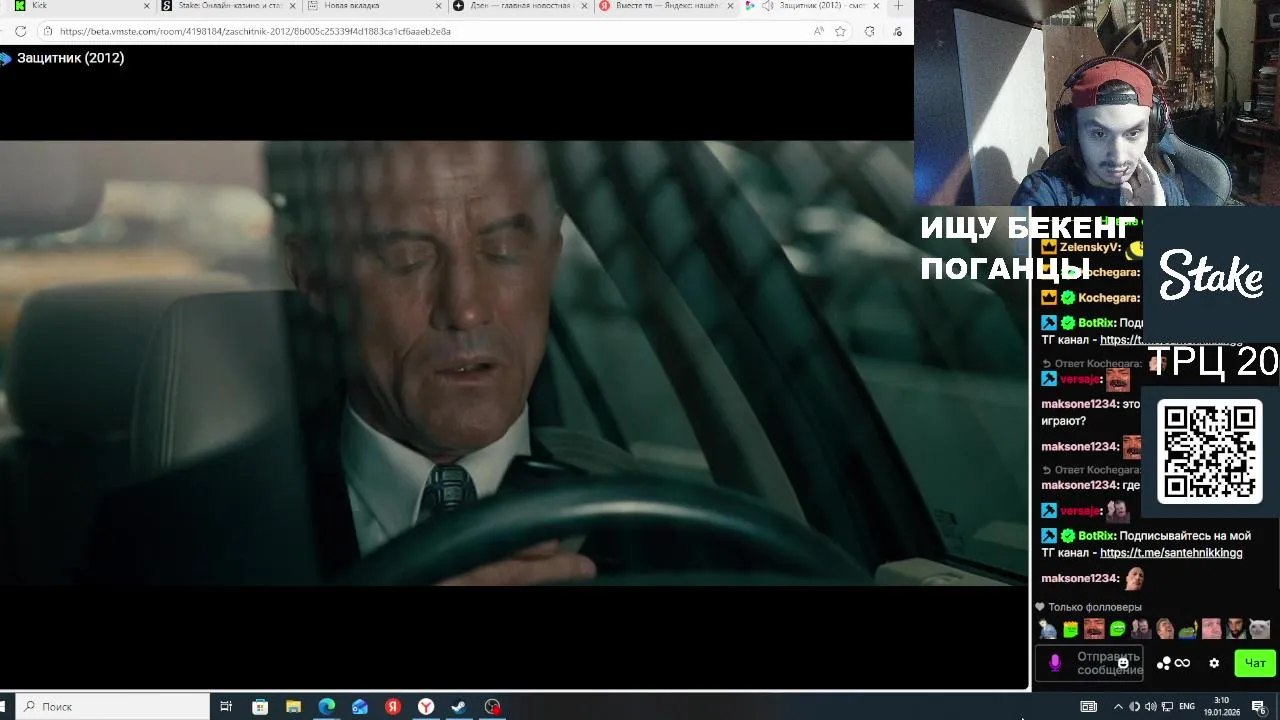Reload the page with the refresh icon

(20, 31)
